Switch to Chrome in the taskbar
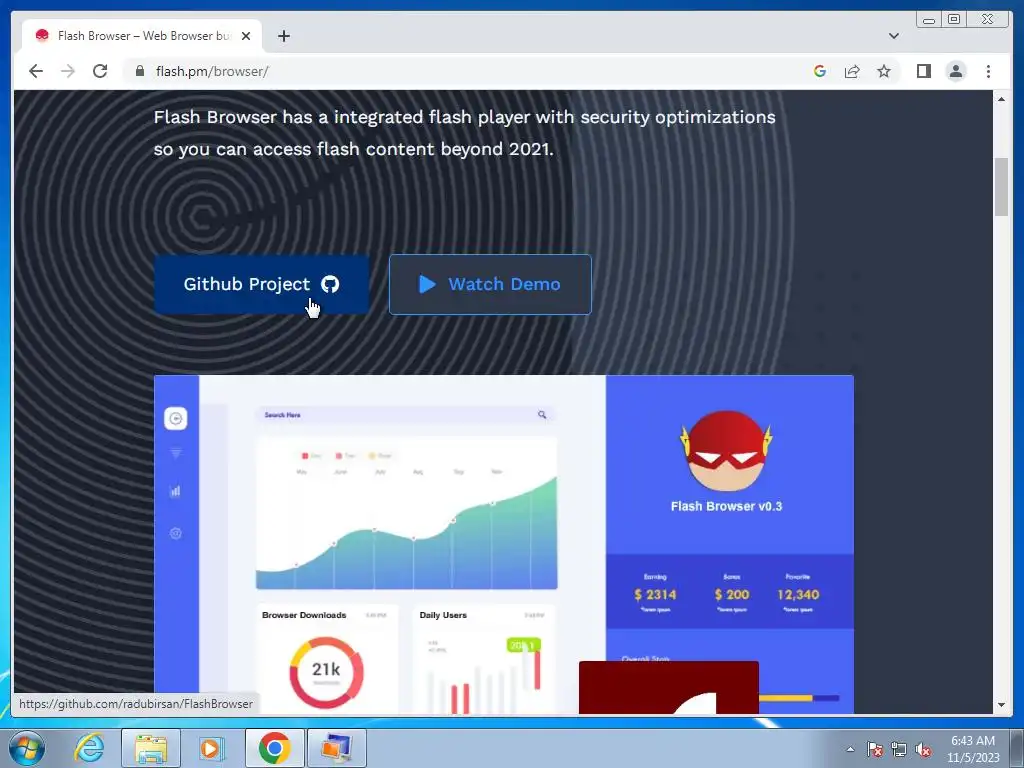This screenshot has height=768, width=1024. [x=274, y=748]
